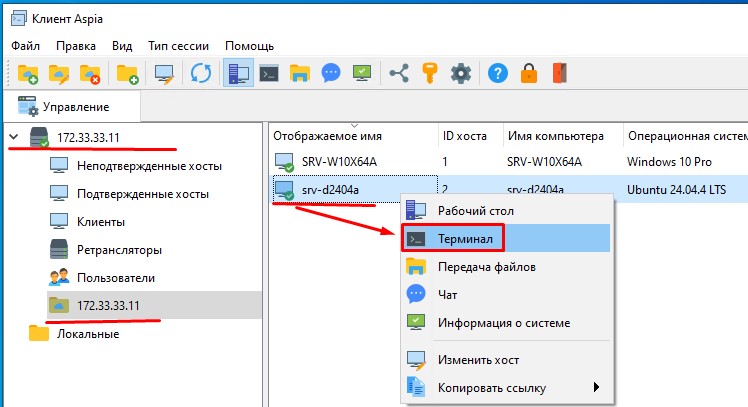The image size is (748, 407).
Task: Choose Чат from the context menu
Action: tap(507, 294)
